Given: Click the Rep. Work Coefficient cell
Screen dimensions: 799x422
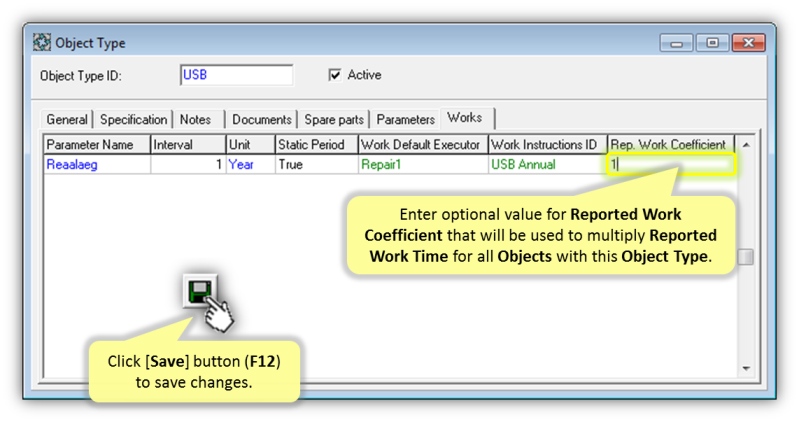Looking at the screenshot, I should point(671,164).
